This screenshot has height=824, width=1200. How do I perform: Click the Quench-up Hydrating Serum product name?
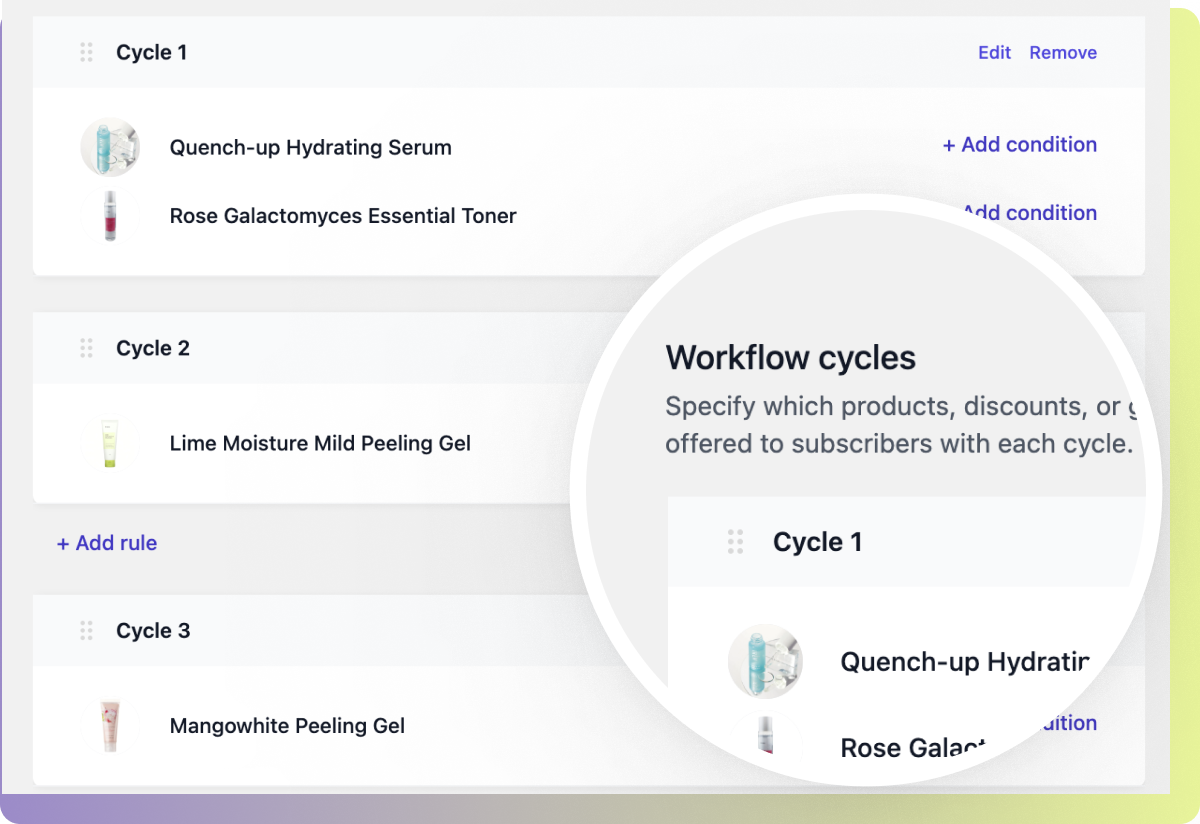pos(311,147)
